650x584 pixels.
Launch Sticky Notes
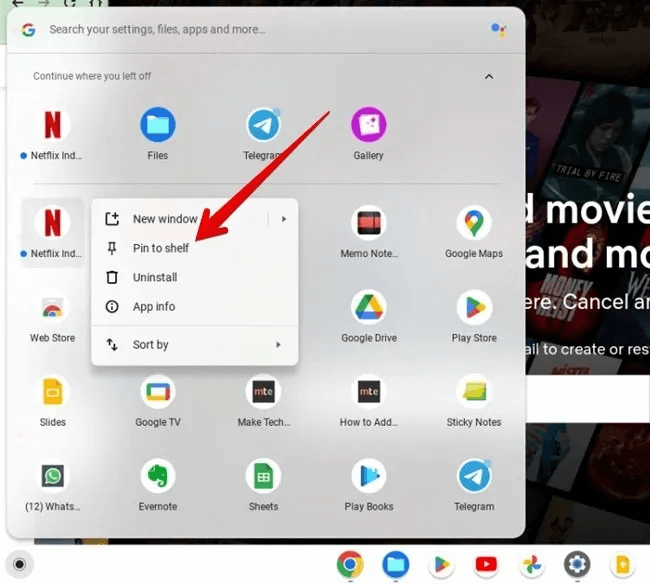pyautogui.click(x=474, y=401)
